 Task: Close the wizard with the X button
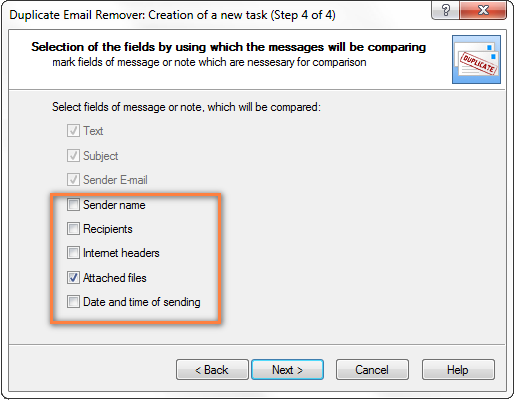483,10
